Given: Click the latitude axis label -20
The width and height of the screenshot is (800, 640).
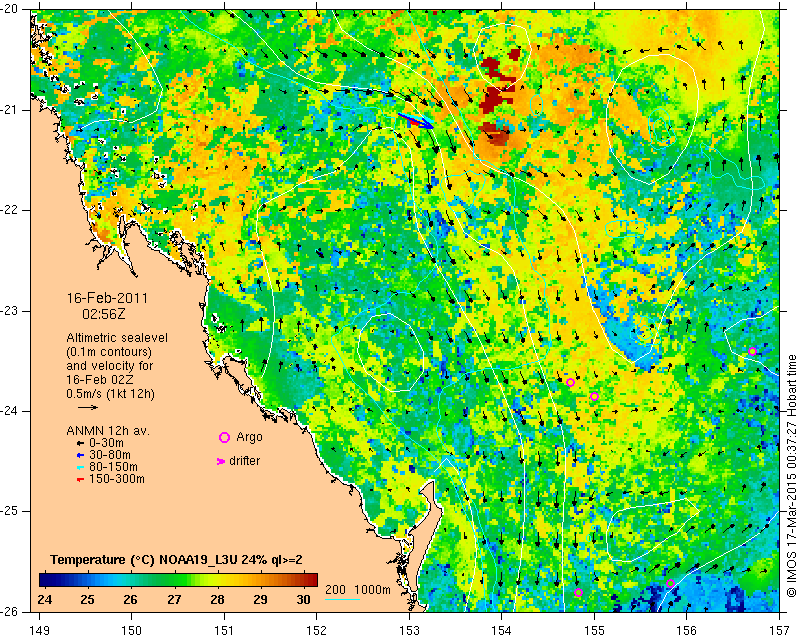Looking at the screenshot, I should 11,10.
